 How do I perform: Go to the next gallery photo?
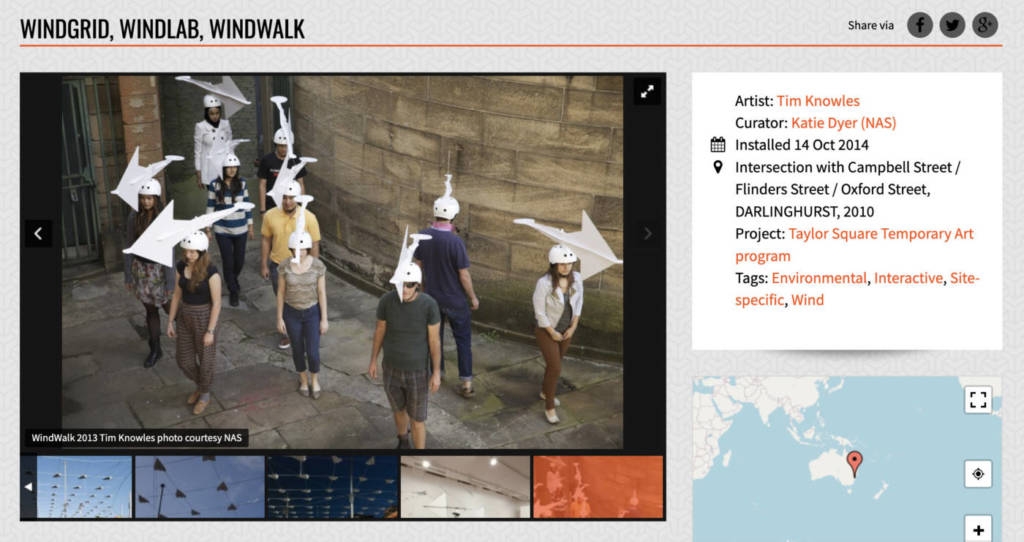point(647,233)
